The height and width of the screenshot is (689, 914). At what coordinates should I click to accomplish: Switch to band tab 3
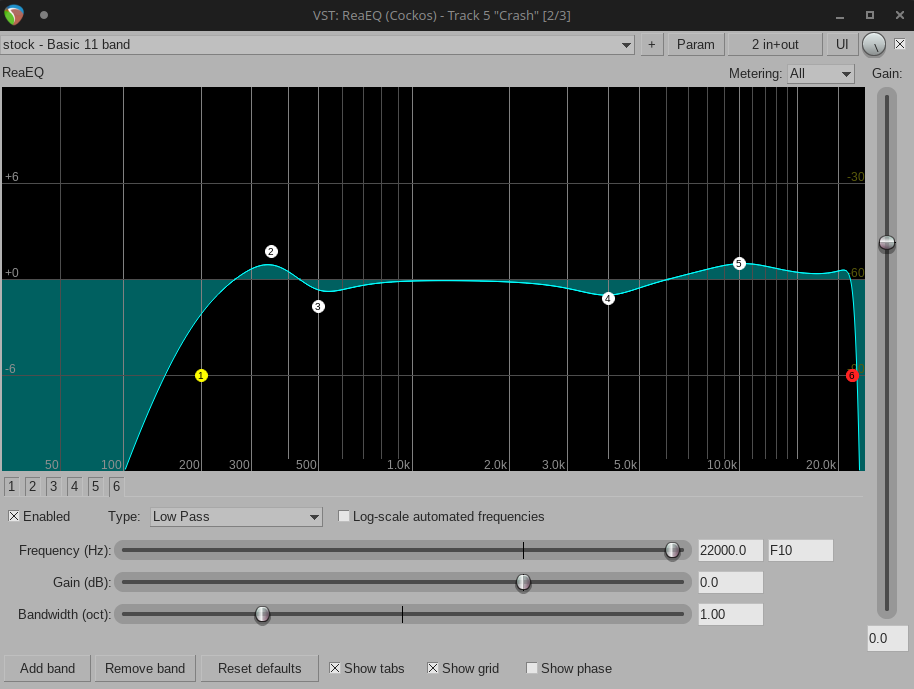[x=53, y=487]
